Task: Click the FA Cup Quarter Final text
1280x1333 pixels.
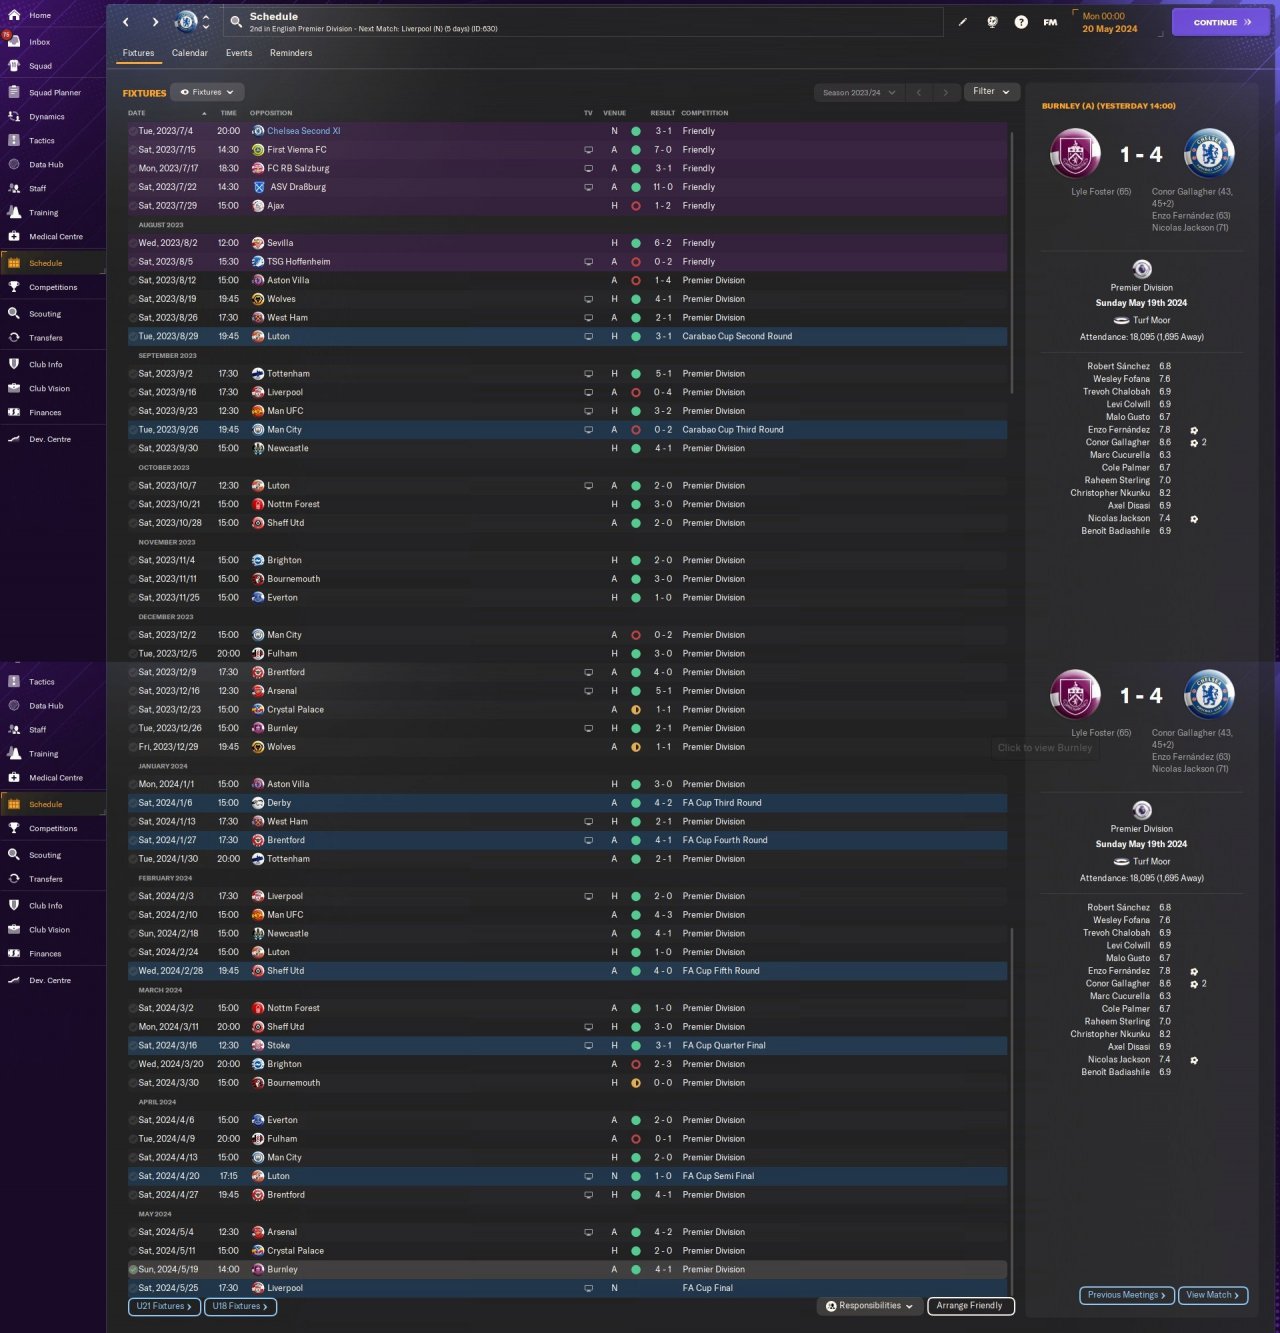Action: pyautogui.click(x=724, y=1045)
